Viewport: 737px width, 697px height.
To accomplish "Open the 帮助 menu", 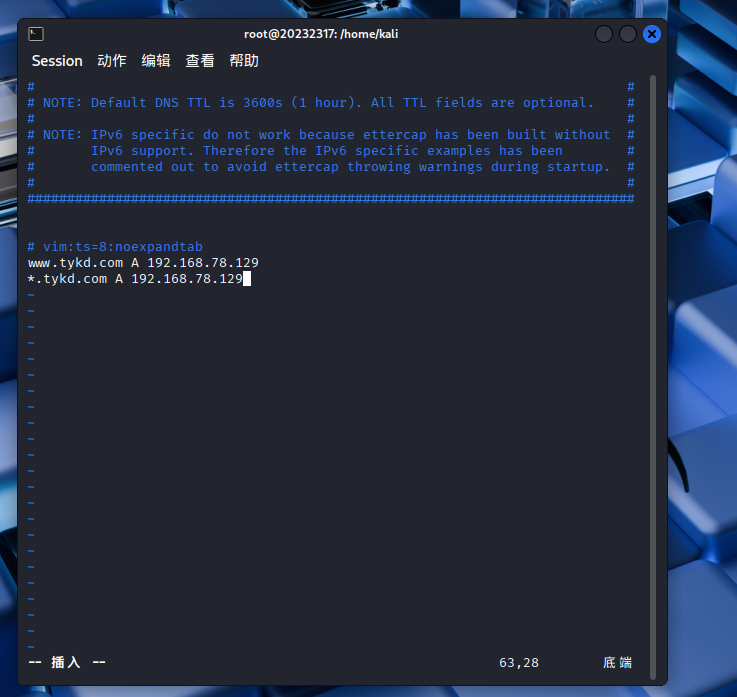I will click(x=244, y=61).
